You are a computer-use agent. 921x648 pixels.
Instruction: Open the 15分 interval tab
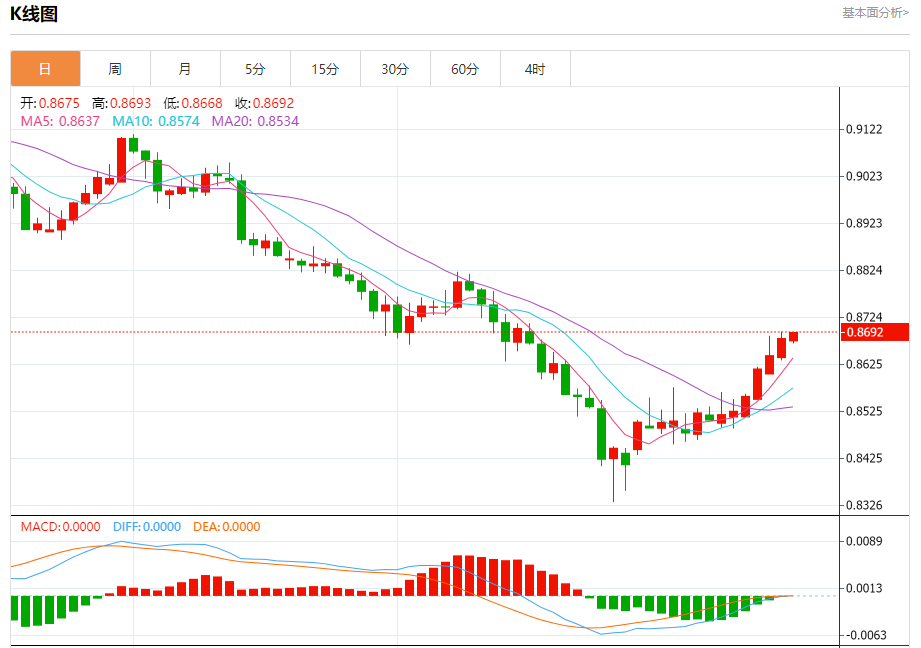coord(325,69)
